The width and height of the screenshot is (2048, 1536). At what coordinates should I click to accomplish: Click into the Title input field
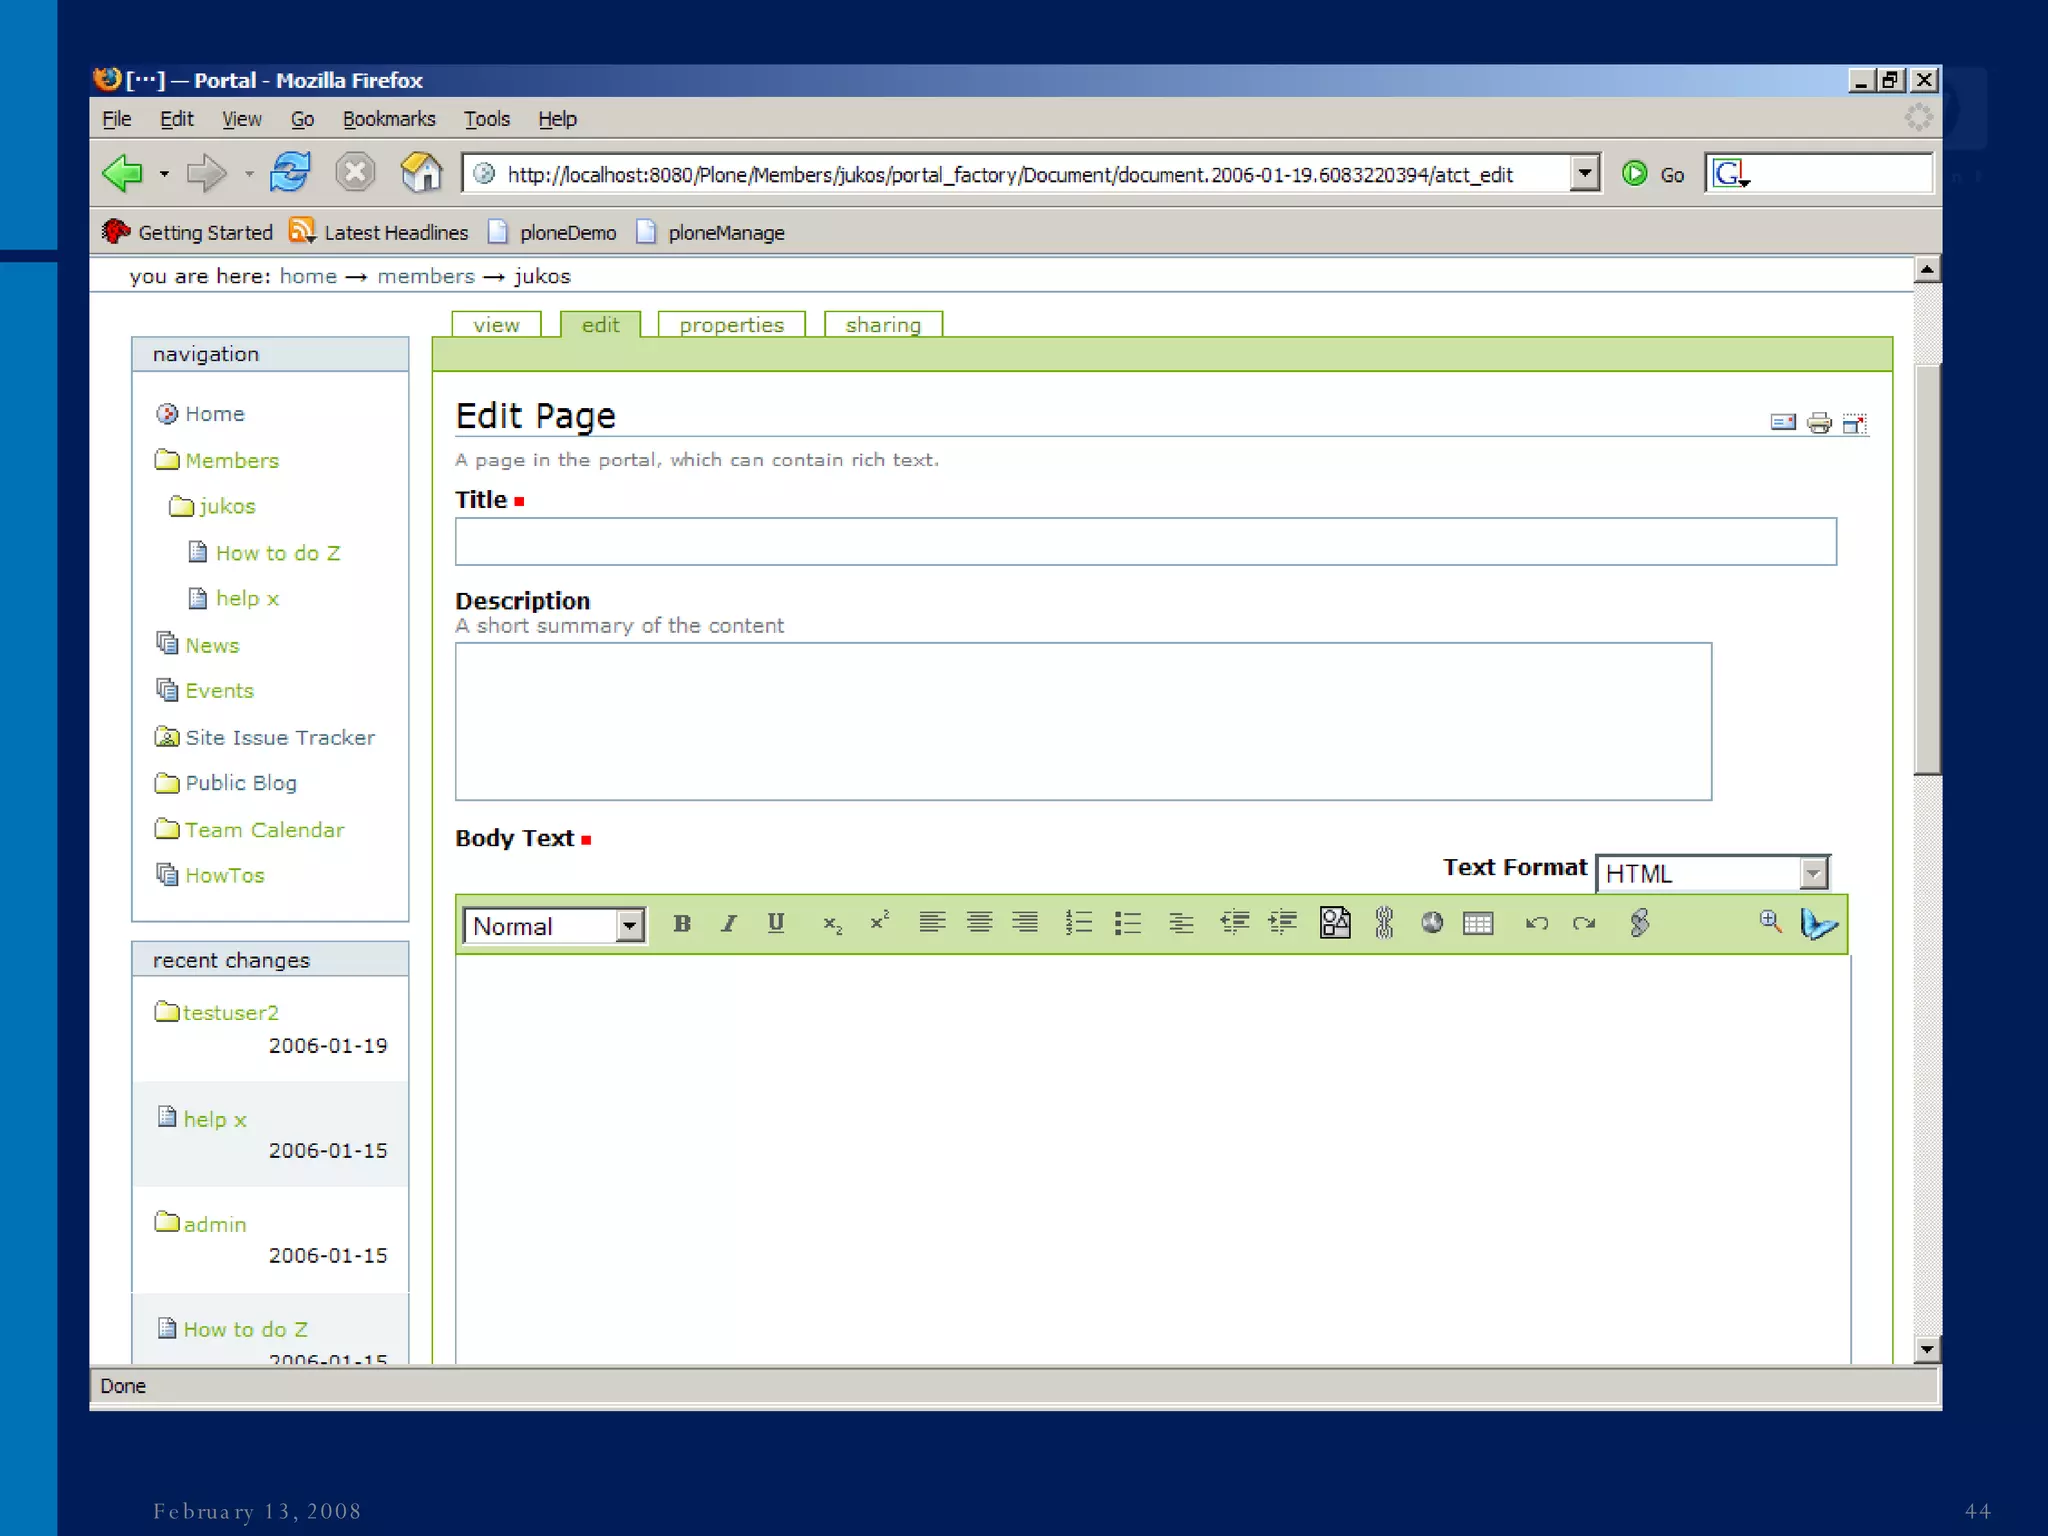point(1145,542)
